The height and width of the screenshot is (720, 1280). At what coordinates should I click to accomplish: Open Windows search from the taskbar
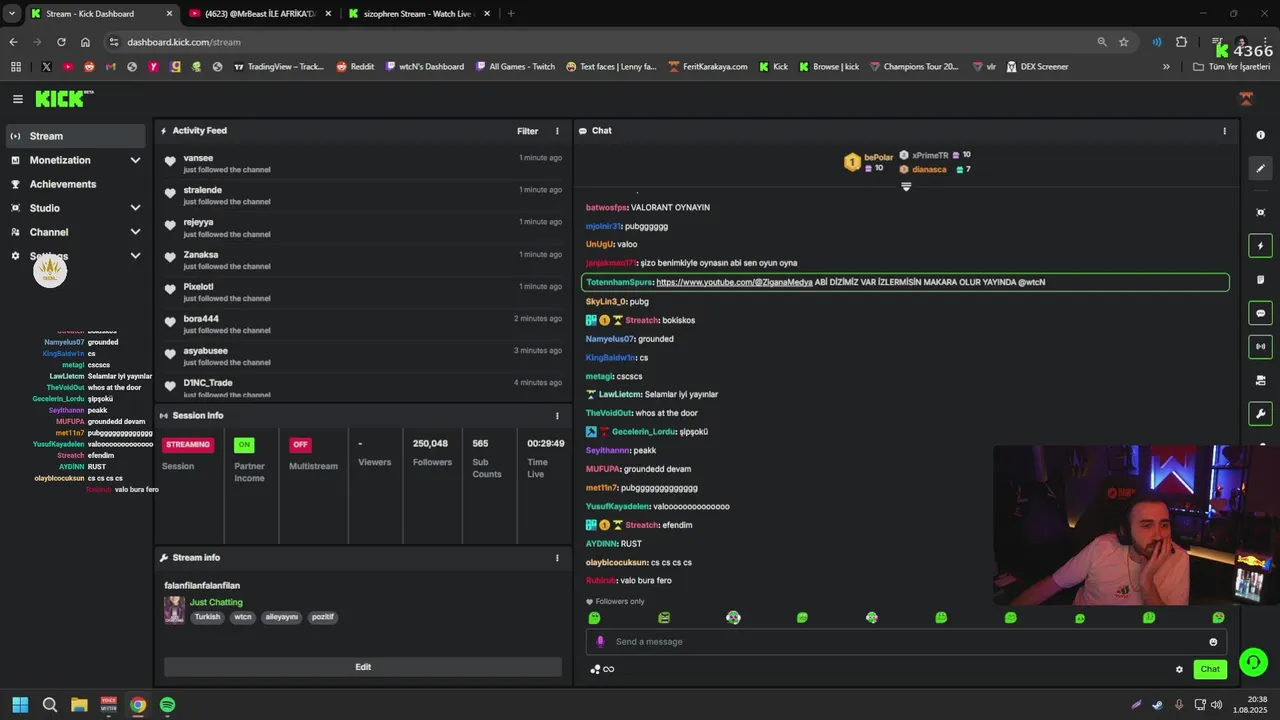(50, 705)
